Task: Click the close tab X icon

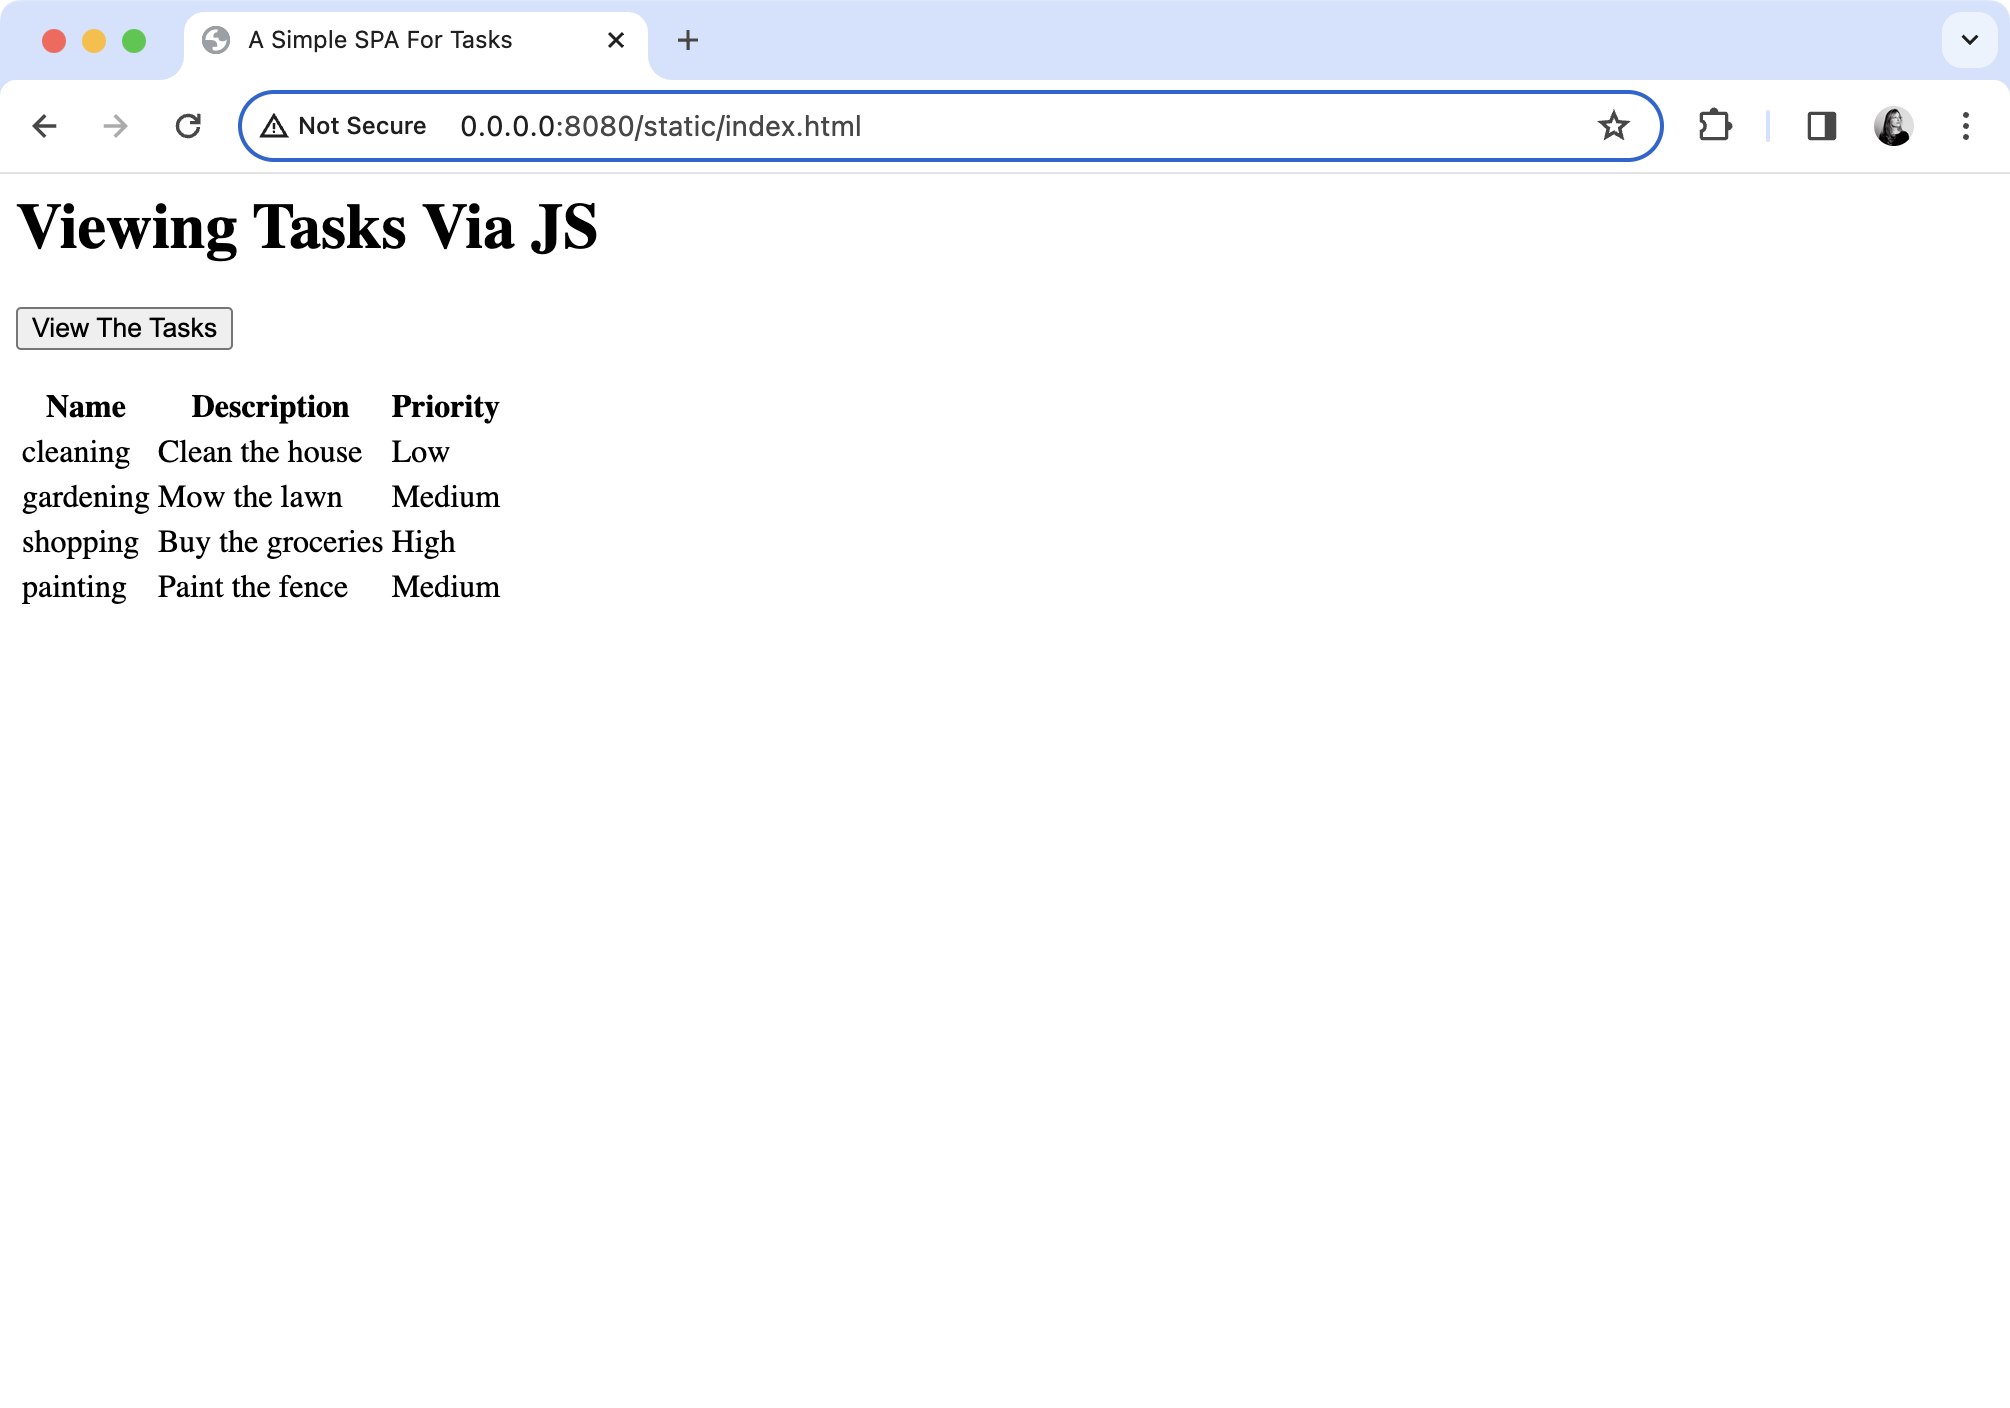Action: point(617,40)
